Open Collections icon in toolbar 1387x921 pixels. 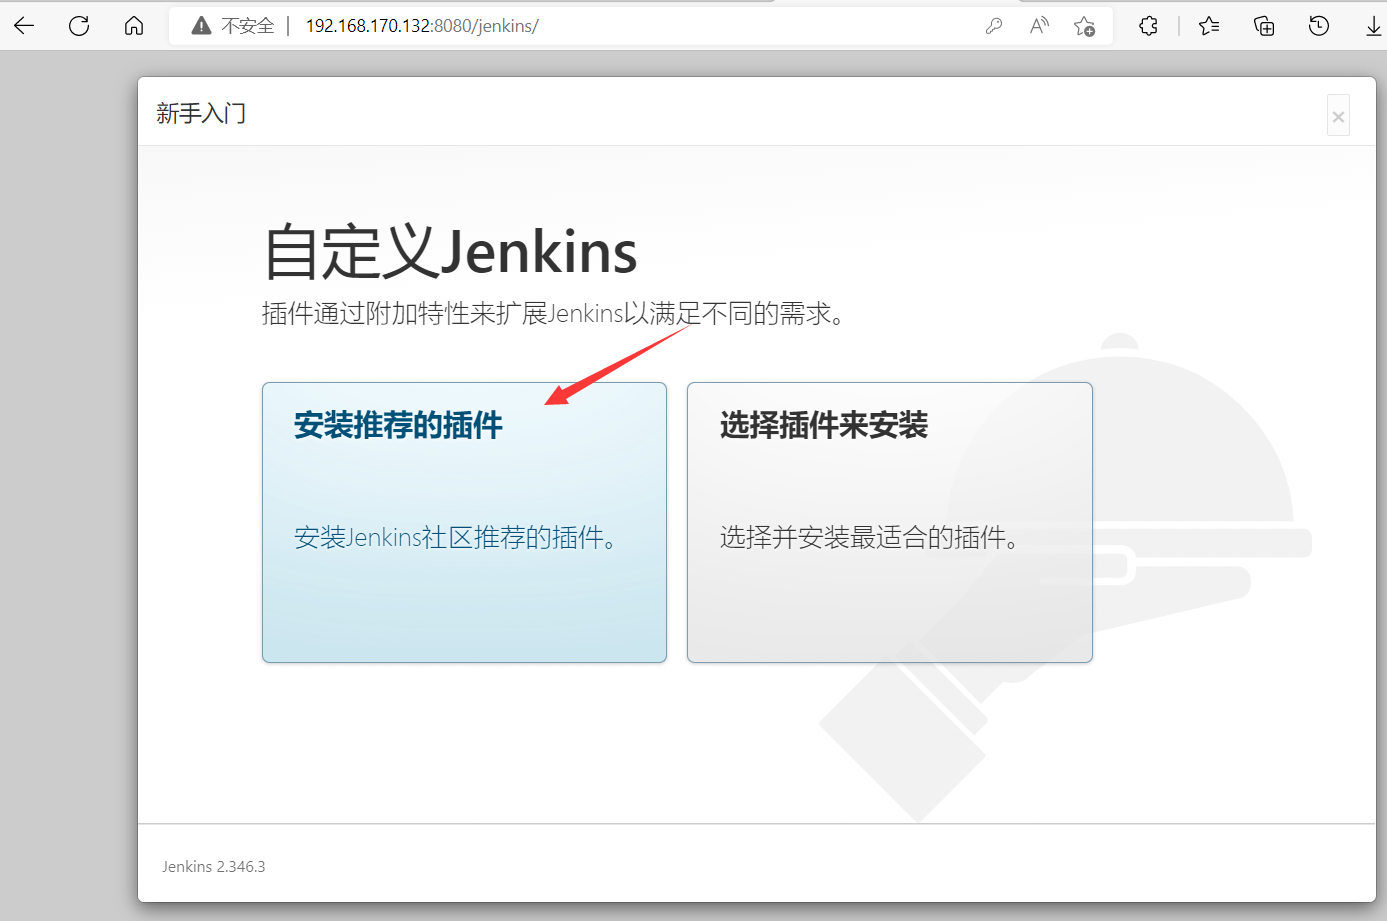[1264, 26]
